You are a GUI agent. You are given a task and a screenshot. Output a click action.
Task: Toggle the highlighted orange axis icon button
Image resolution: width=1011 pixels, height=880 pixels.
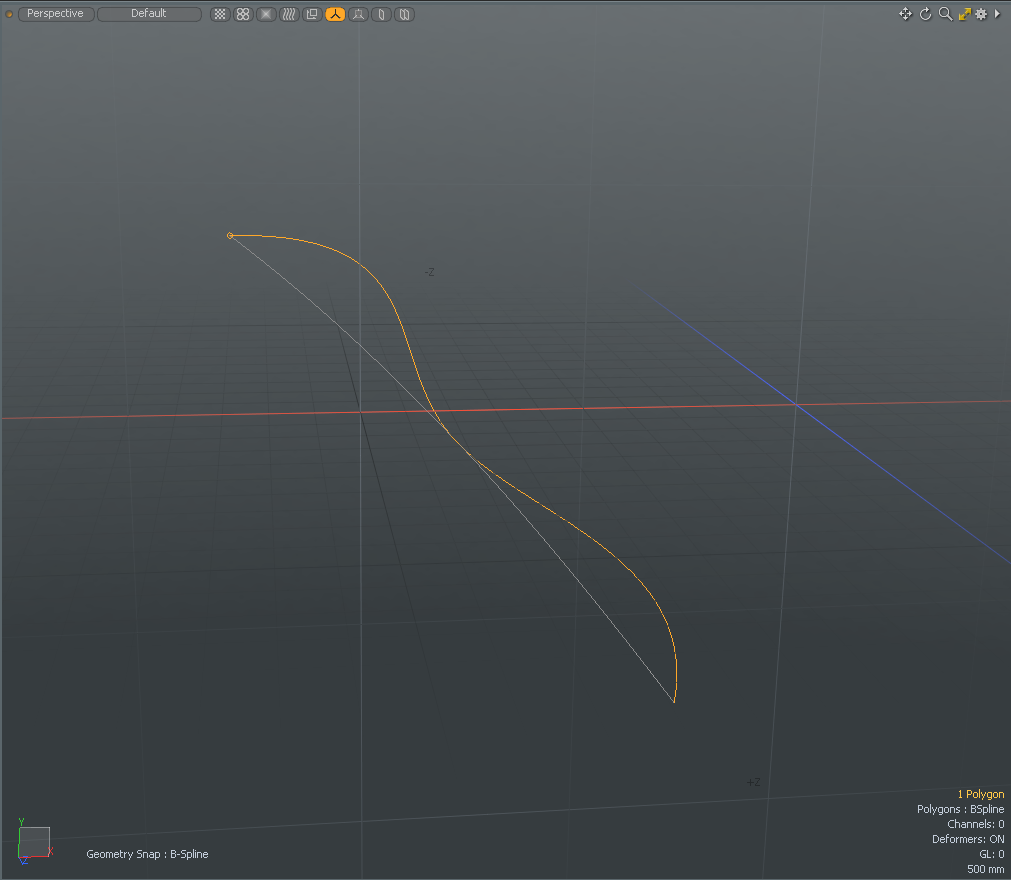pyautogui.click(x=335, y=15)
